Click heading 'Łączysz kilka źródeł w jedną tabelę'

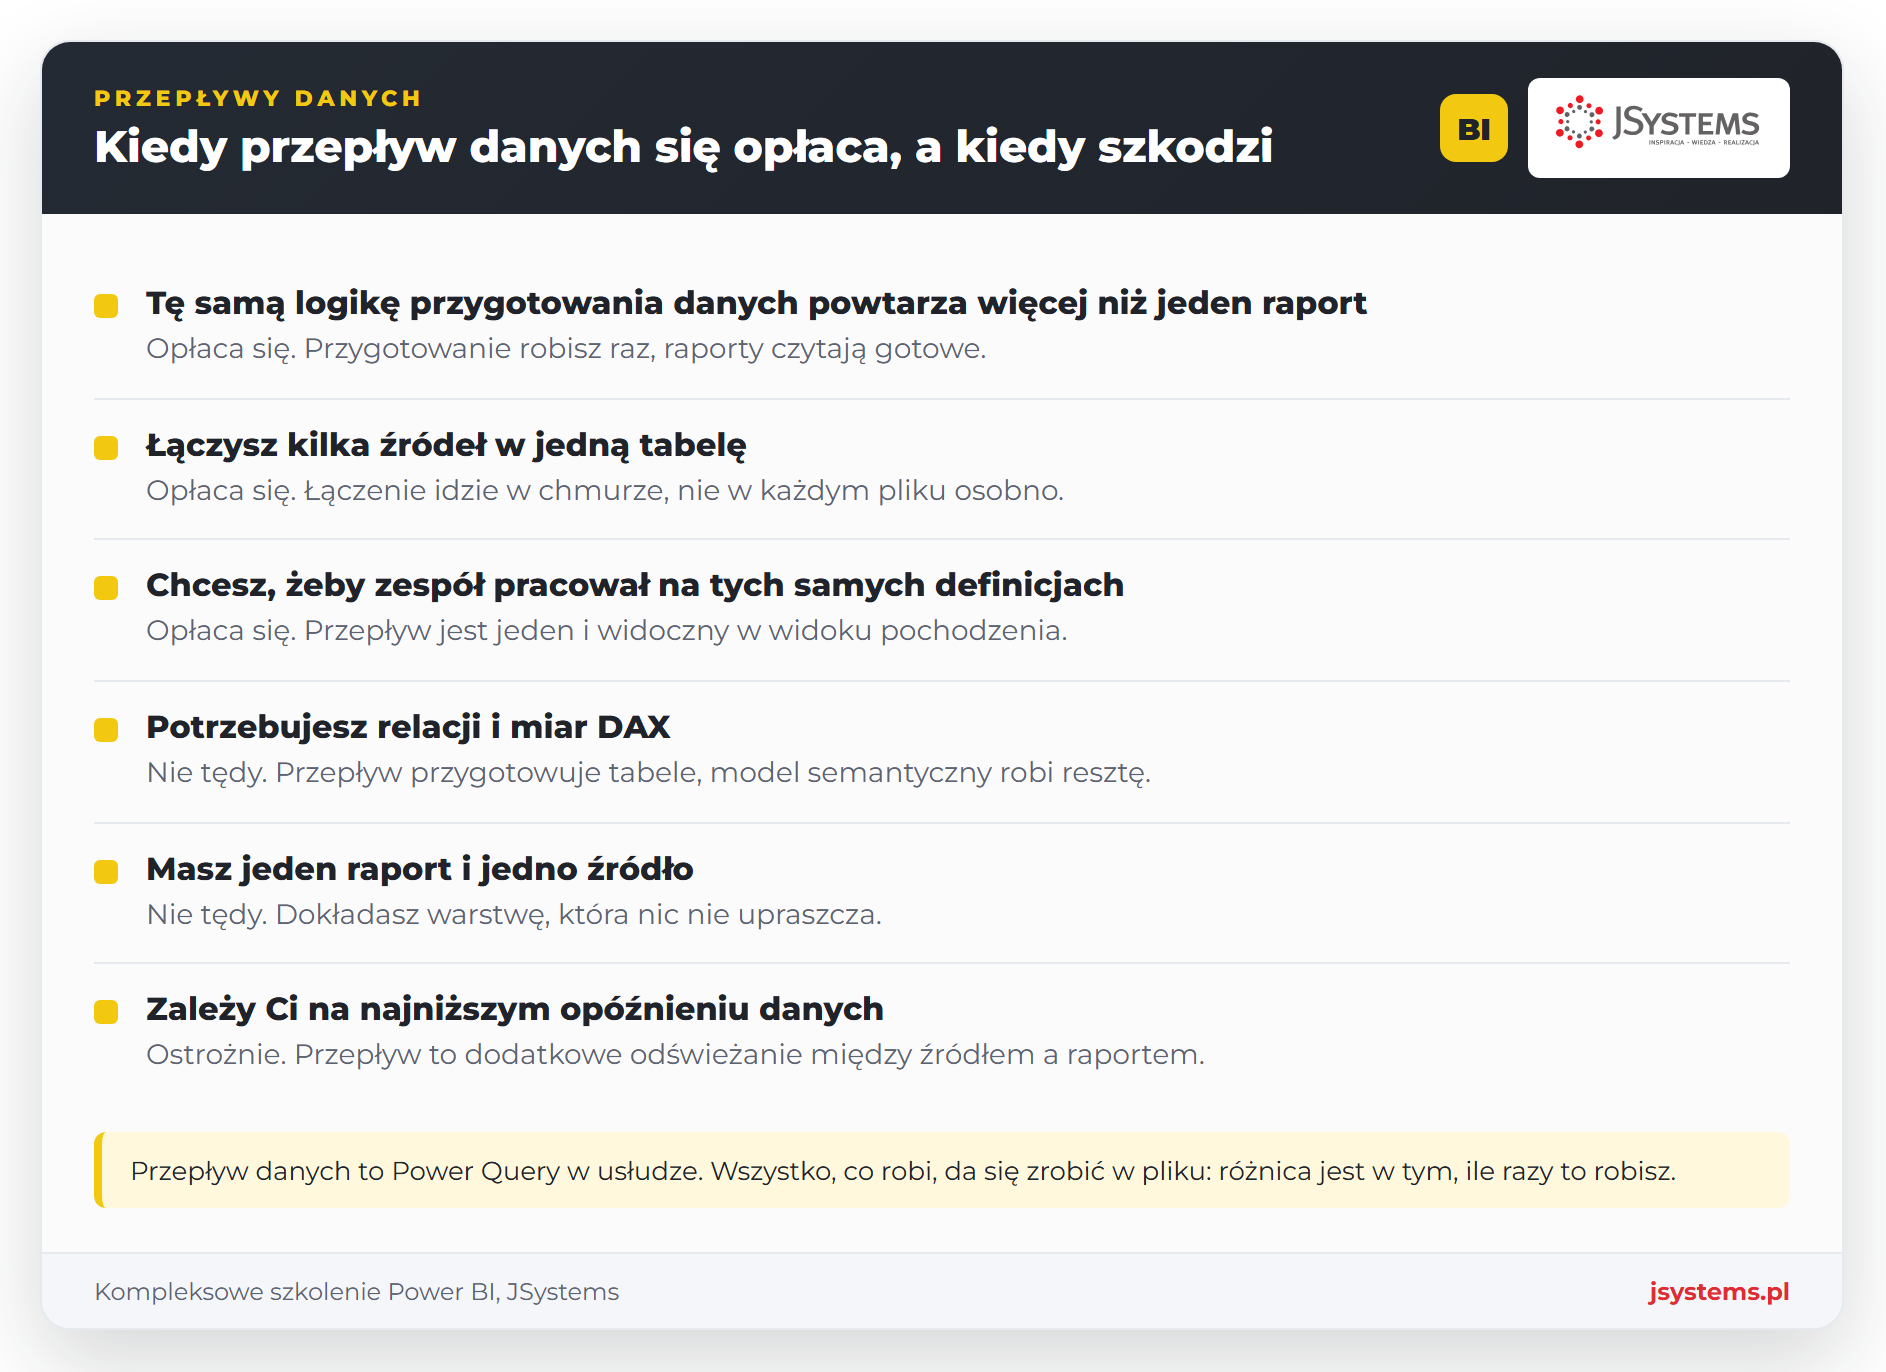(x=446, y=445)
